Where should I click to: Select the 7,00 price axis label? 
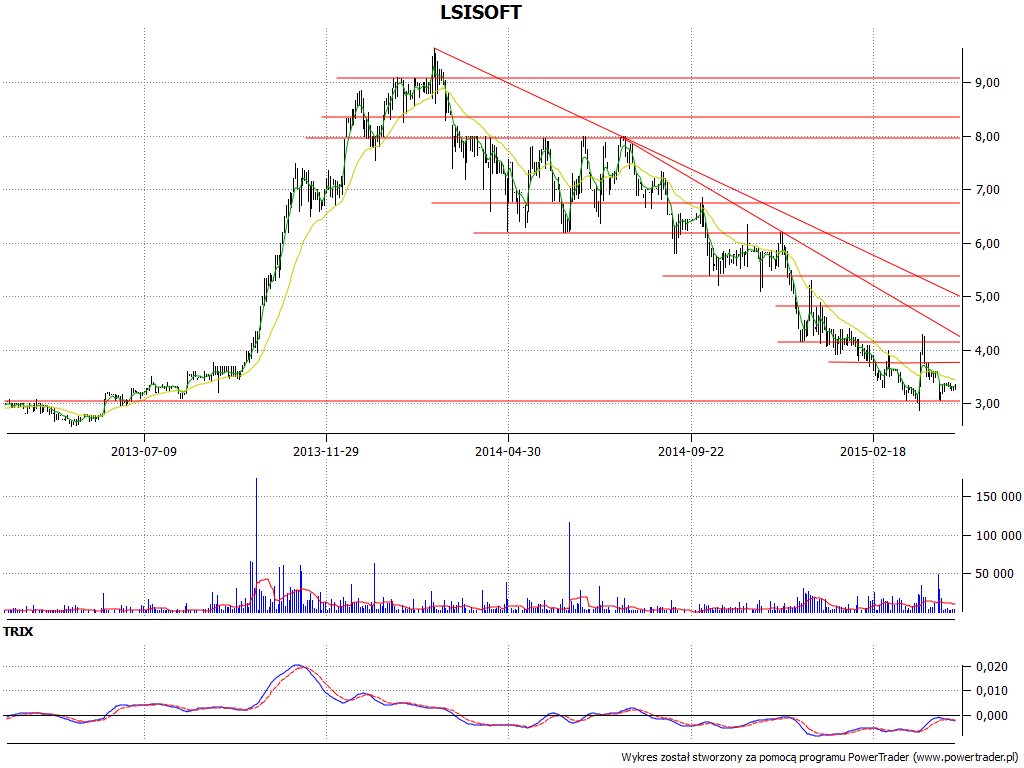[987, 190]
